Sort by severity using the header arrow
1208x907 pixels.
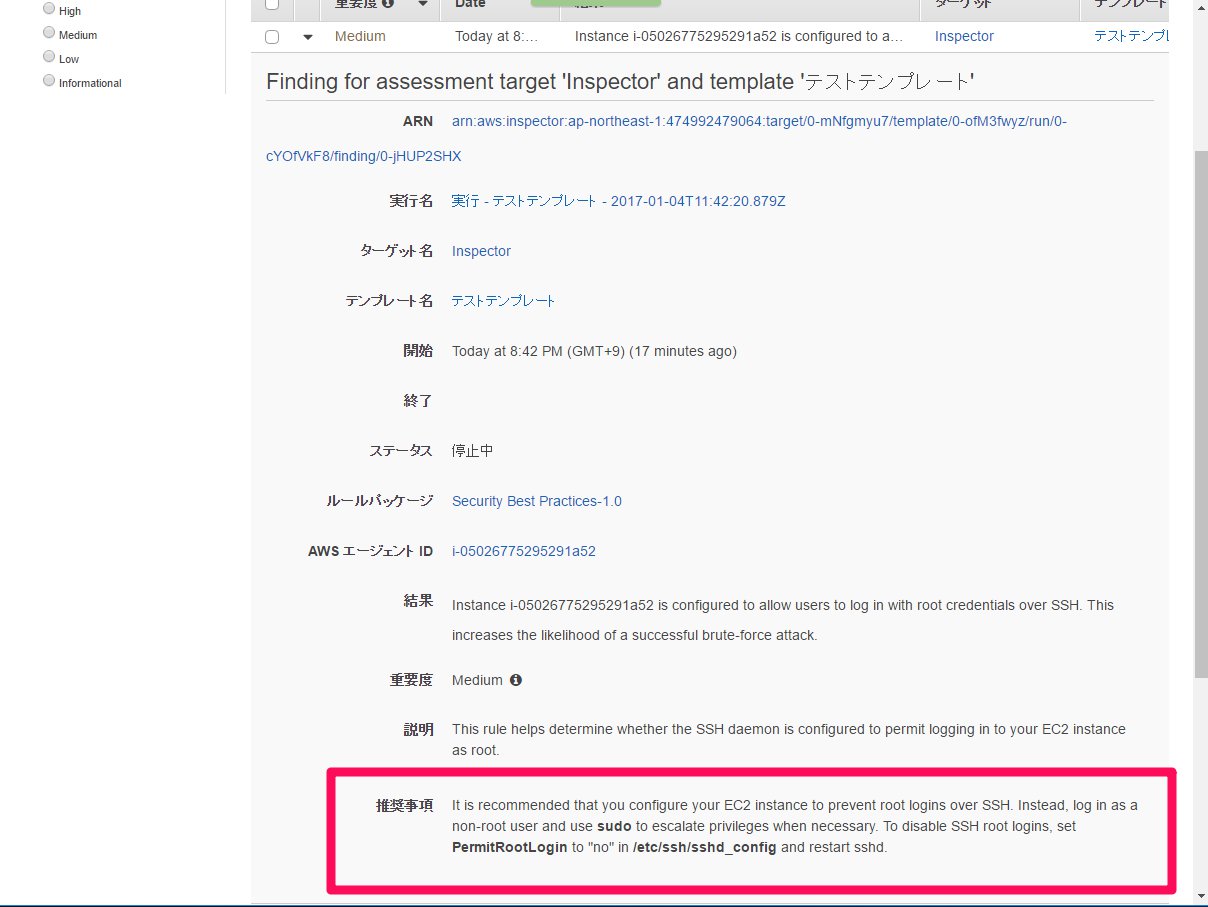tap(423, 5)
